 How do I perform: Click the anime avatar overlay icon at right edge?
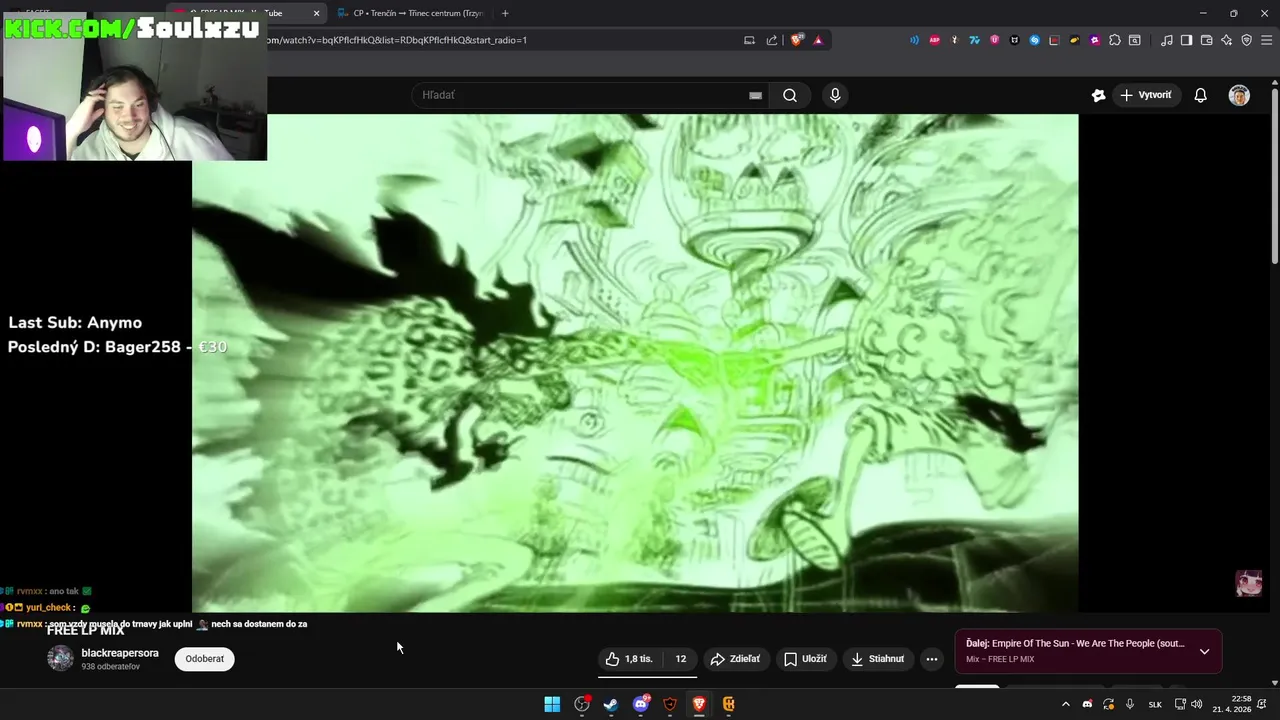click(1249, 582)
